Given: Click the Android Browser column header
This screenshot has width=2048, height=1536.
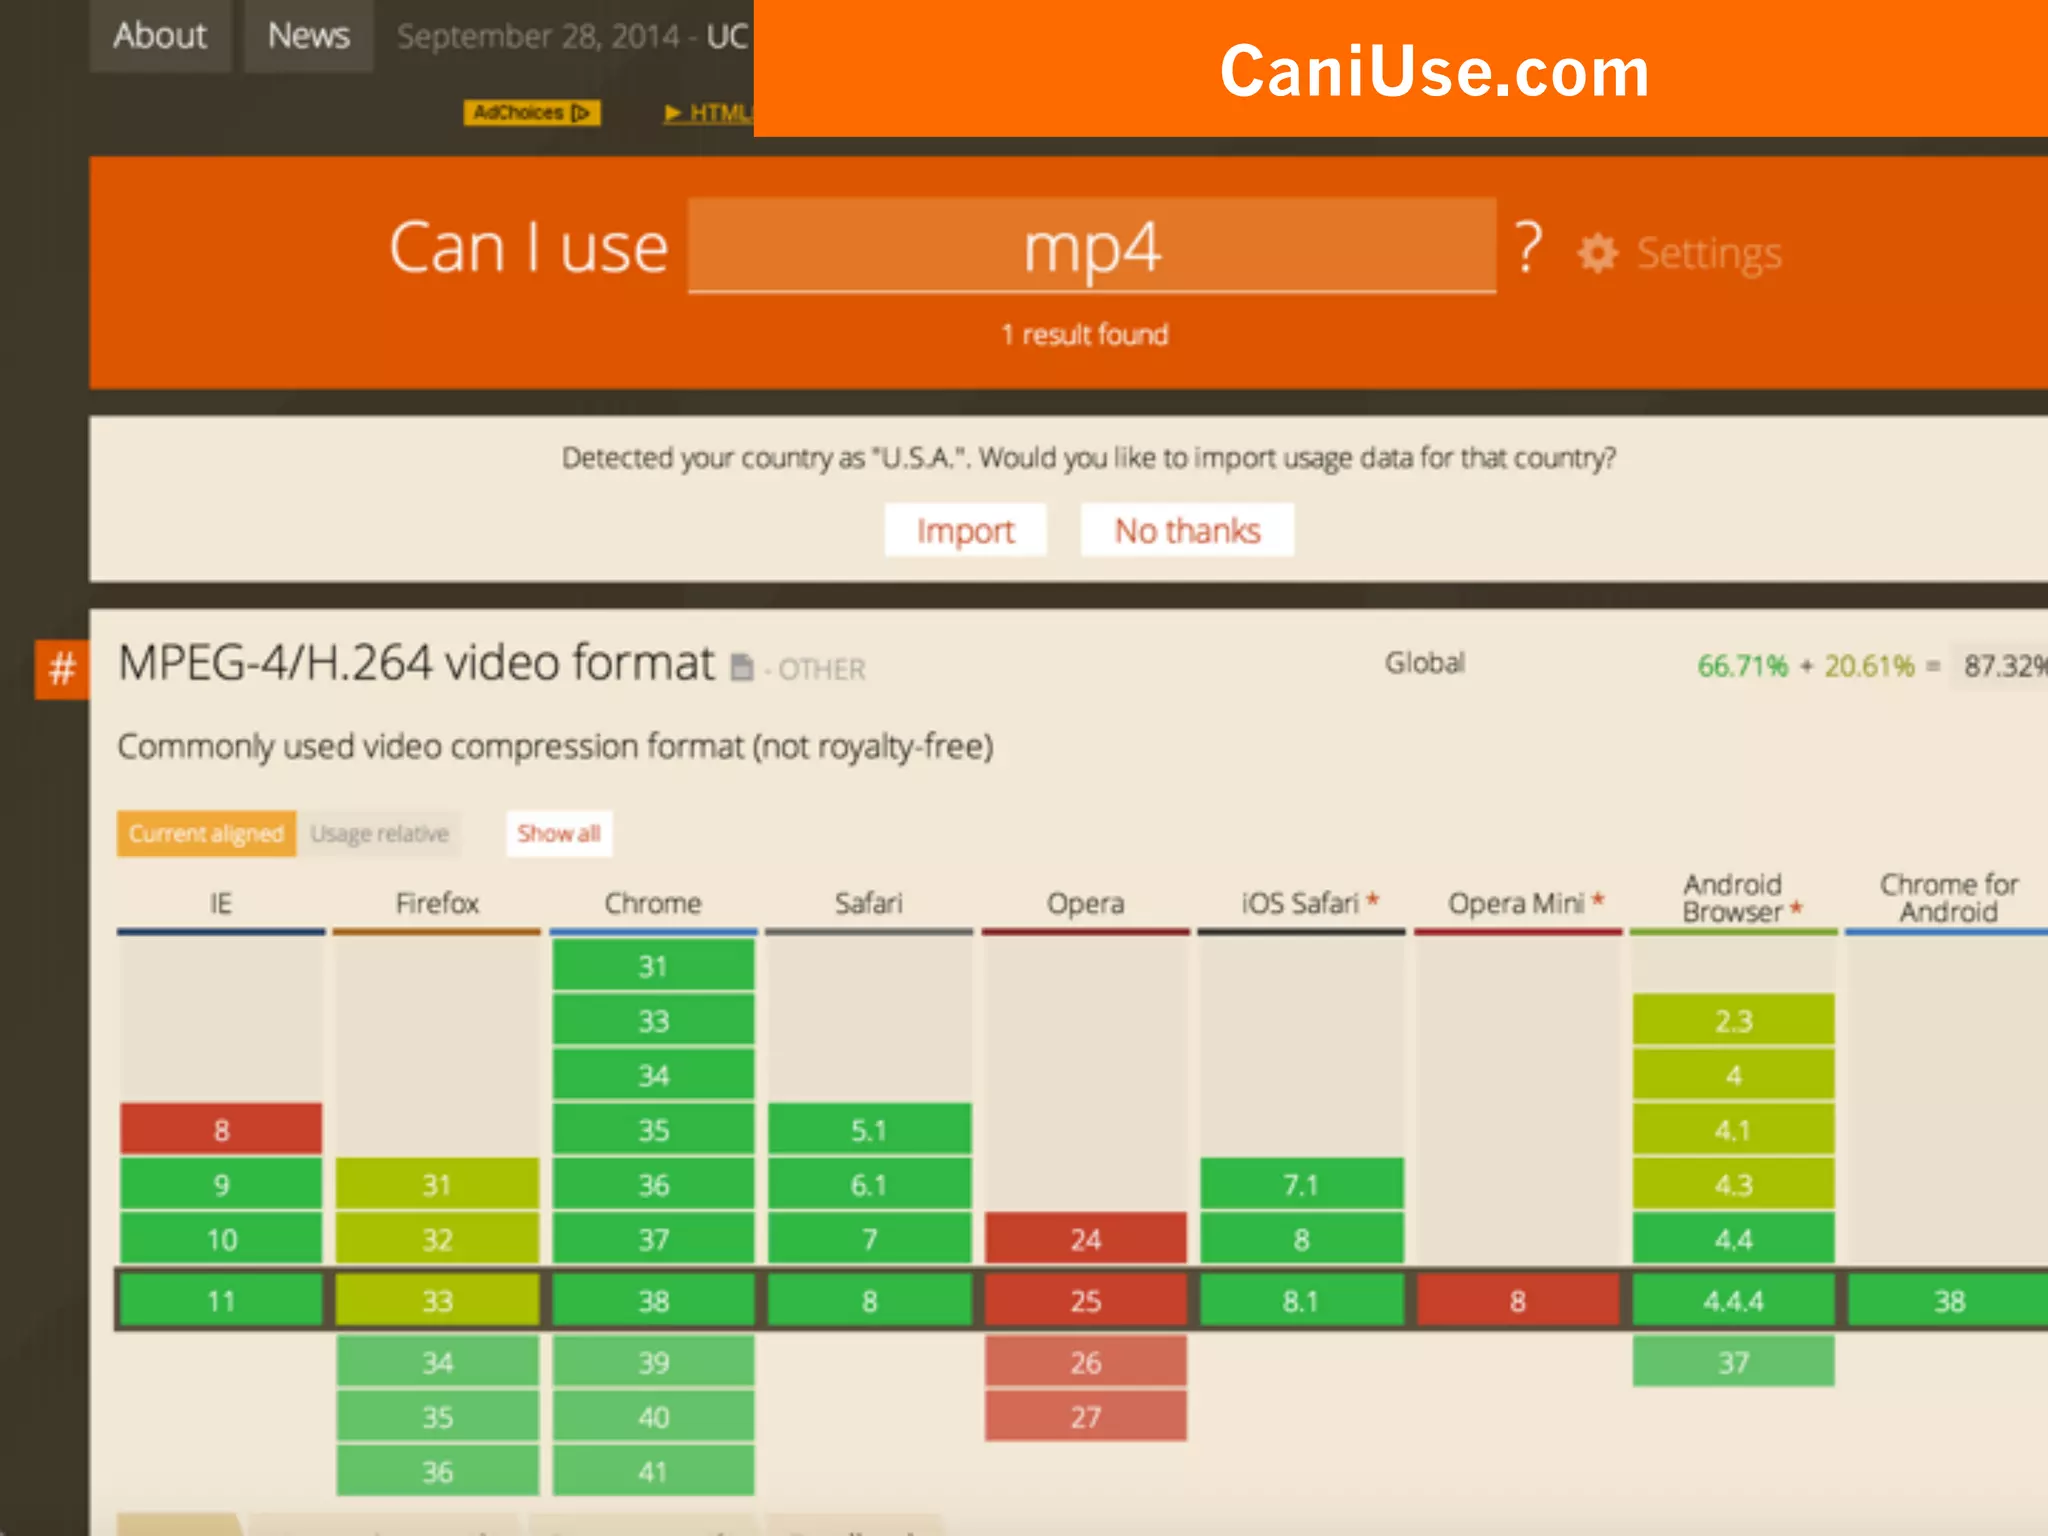Looking at the screenshot, I should pyautogui.click(x=1733, y=898).
